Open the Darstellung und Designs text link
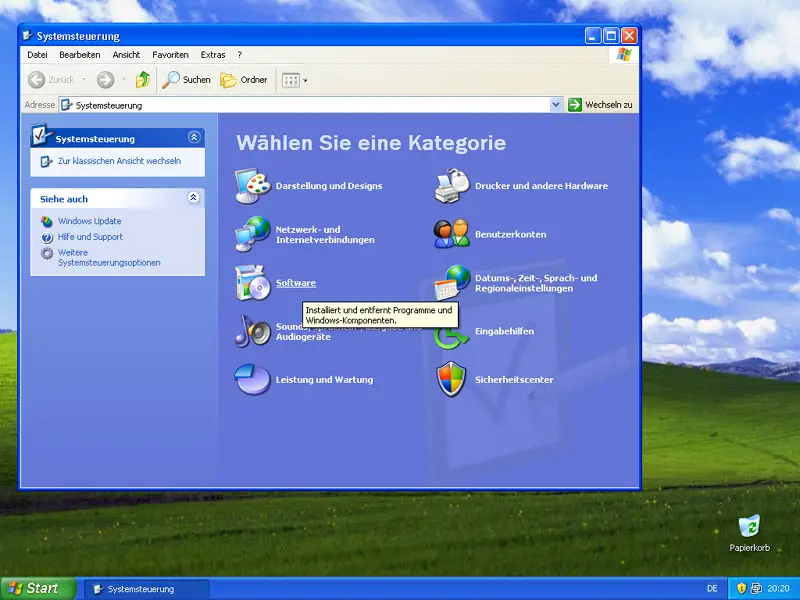Image resolution: width=800 pixels, height=600 pixels. point(329,186)
